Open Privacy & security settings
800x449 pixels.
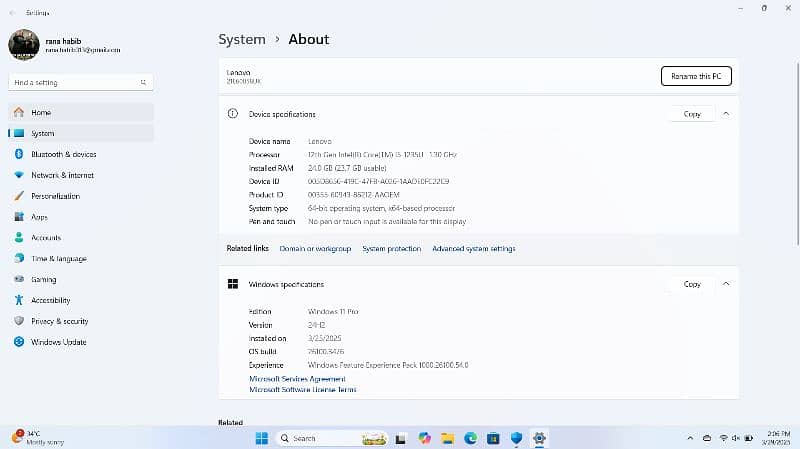(x=81, y=321)
